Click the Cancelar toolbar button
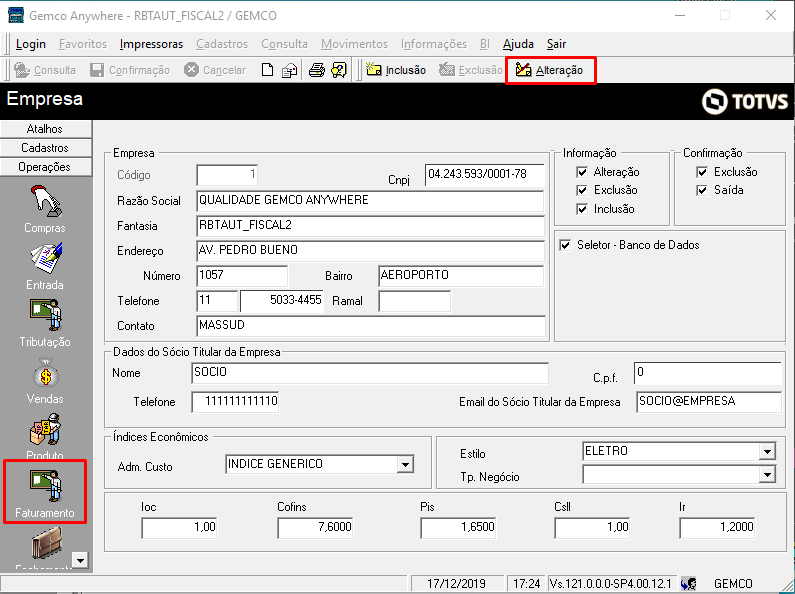 pos(215,70)
